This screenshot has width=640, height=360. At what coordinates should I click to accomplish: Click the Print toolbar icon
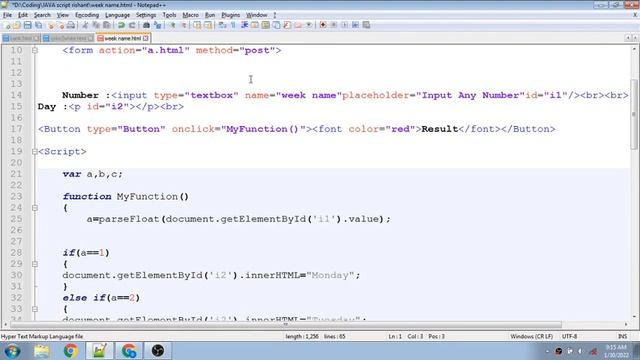coord(71,25)
